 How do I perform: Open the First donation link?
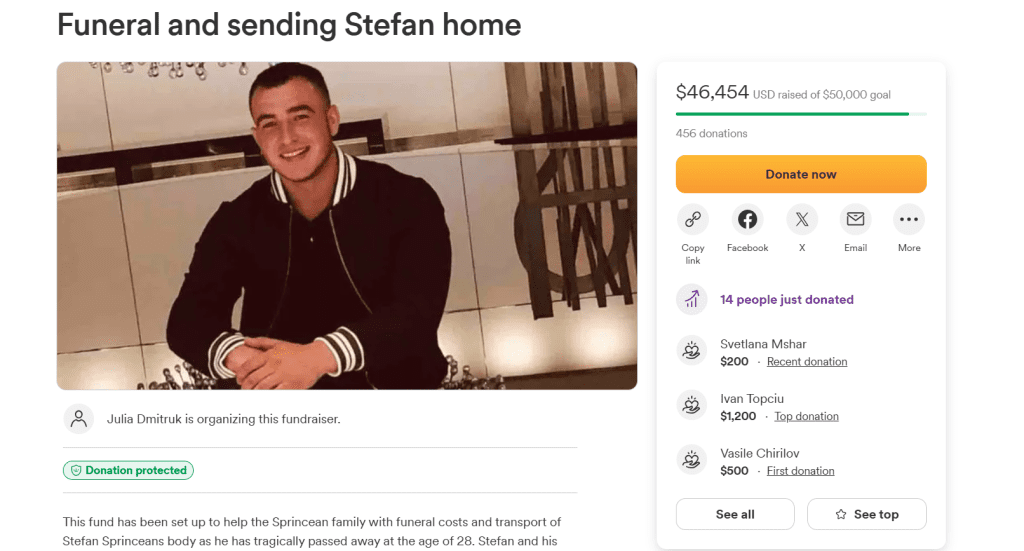pos(800,471)
